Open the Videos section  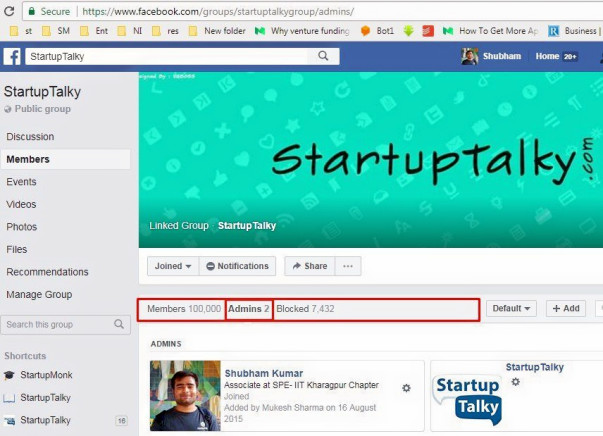(21, 204)
